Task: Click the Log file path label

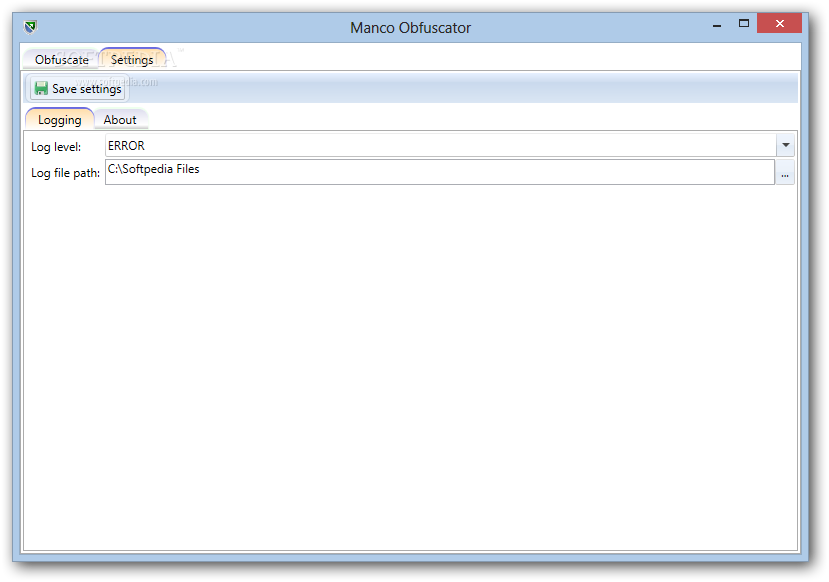Action: [65, 173]
